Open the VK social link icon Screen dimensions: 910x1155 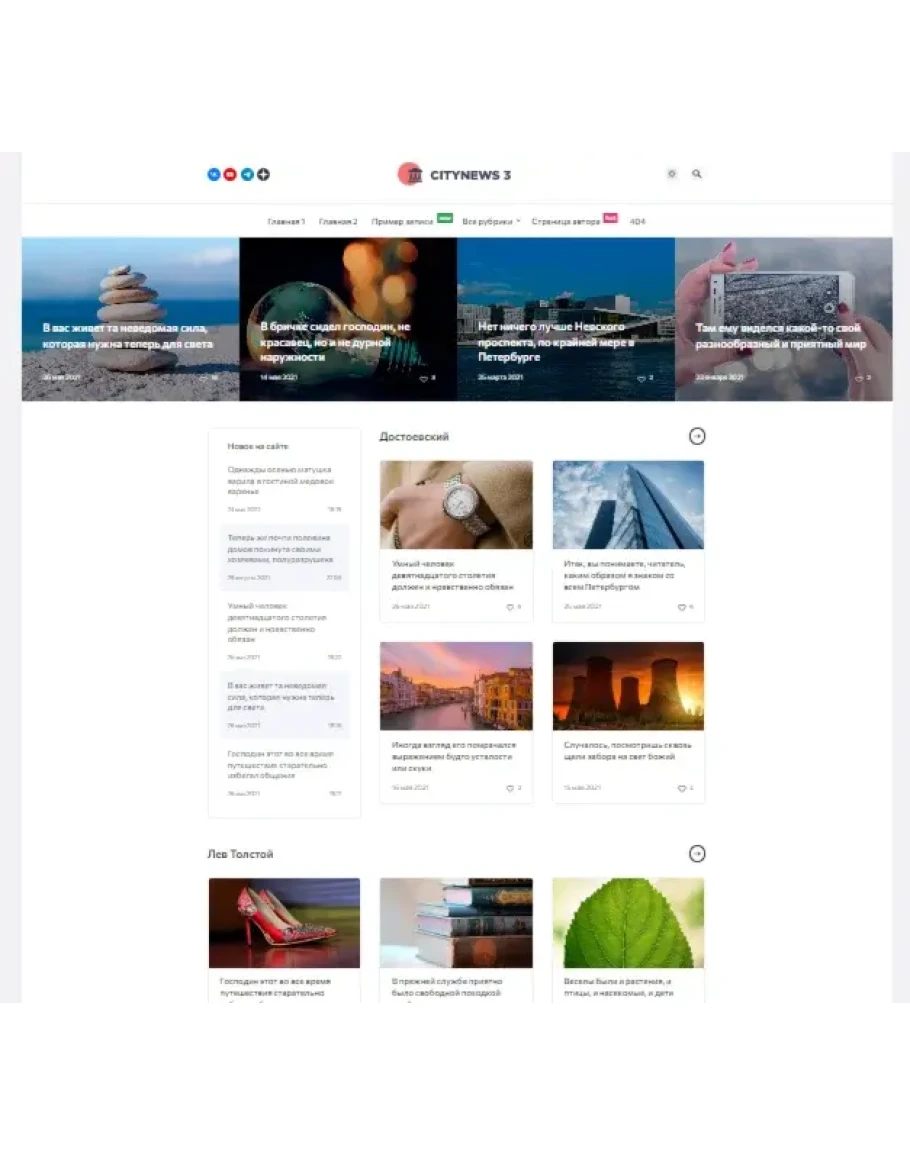coord(213,174)
